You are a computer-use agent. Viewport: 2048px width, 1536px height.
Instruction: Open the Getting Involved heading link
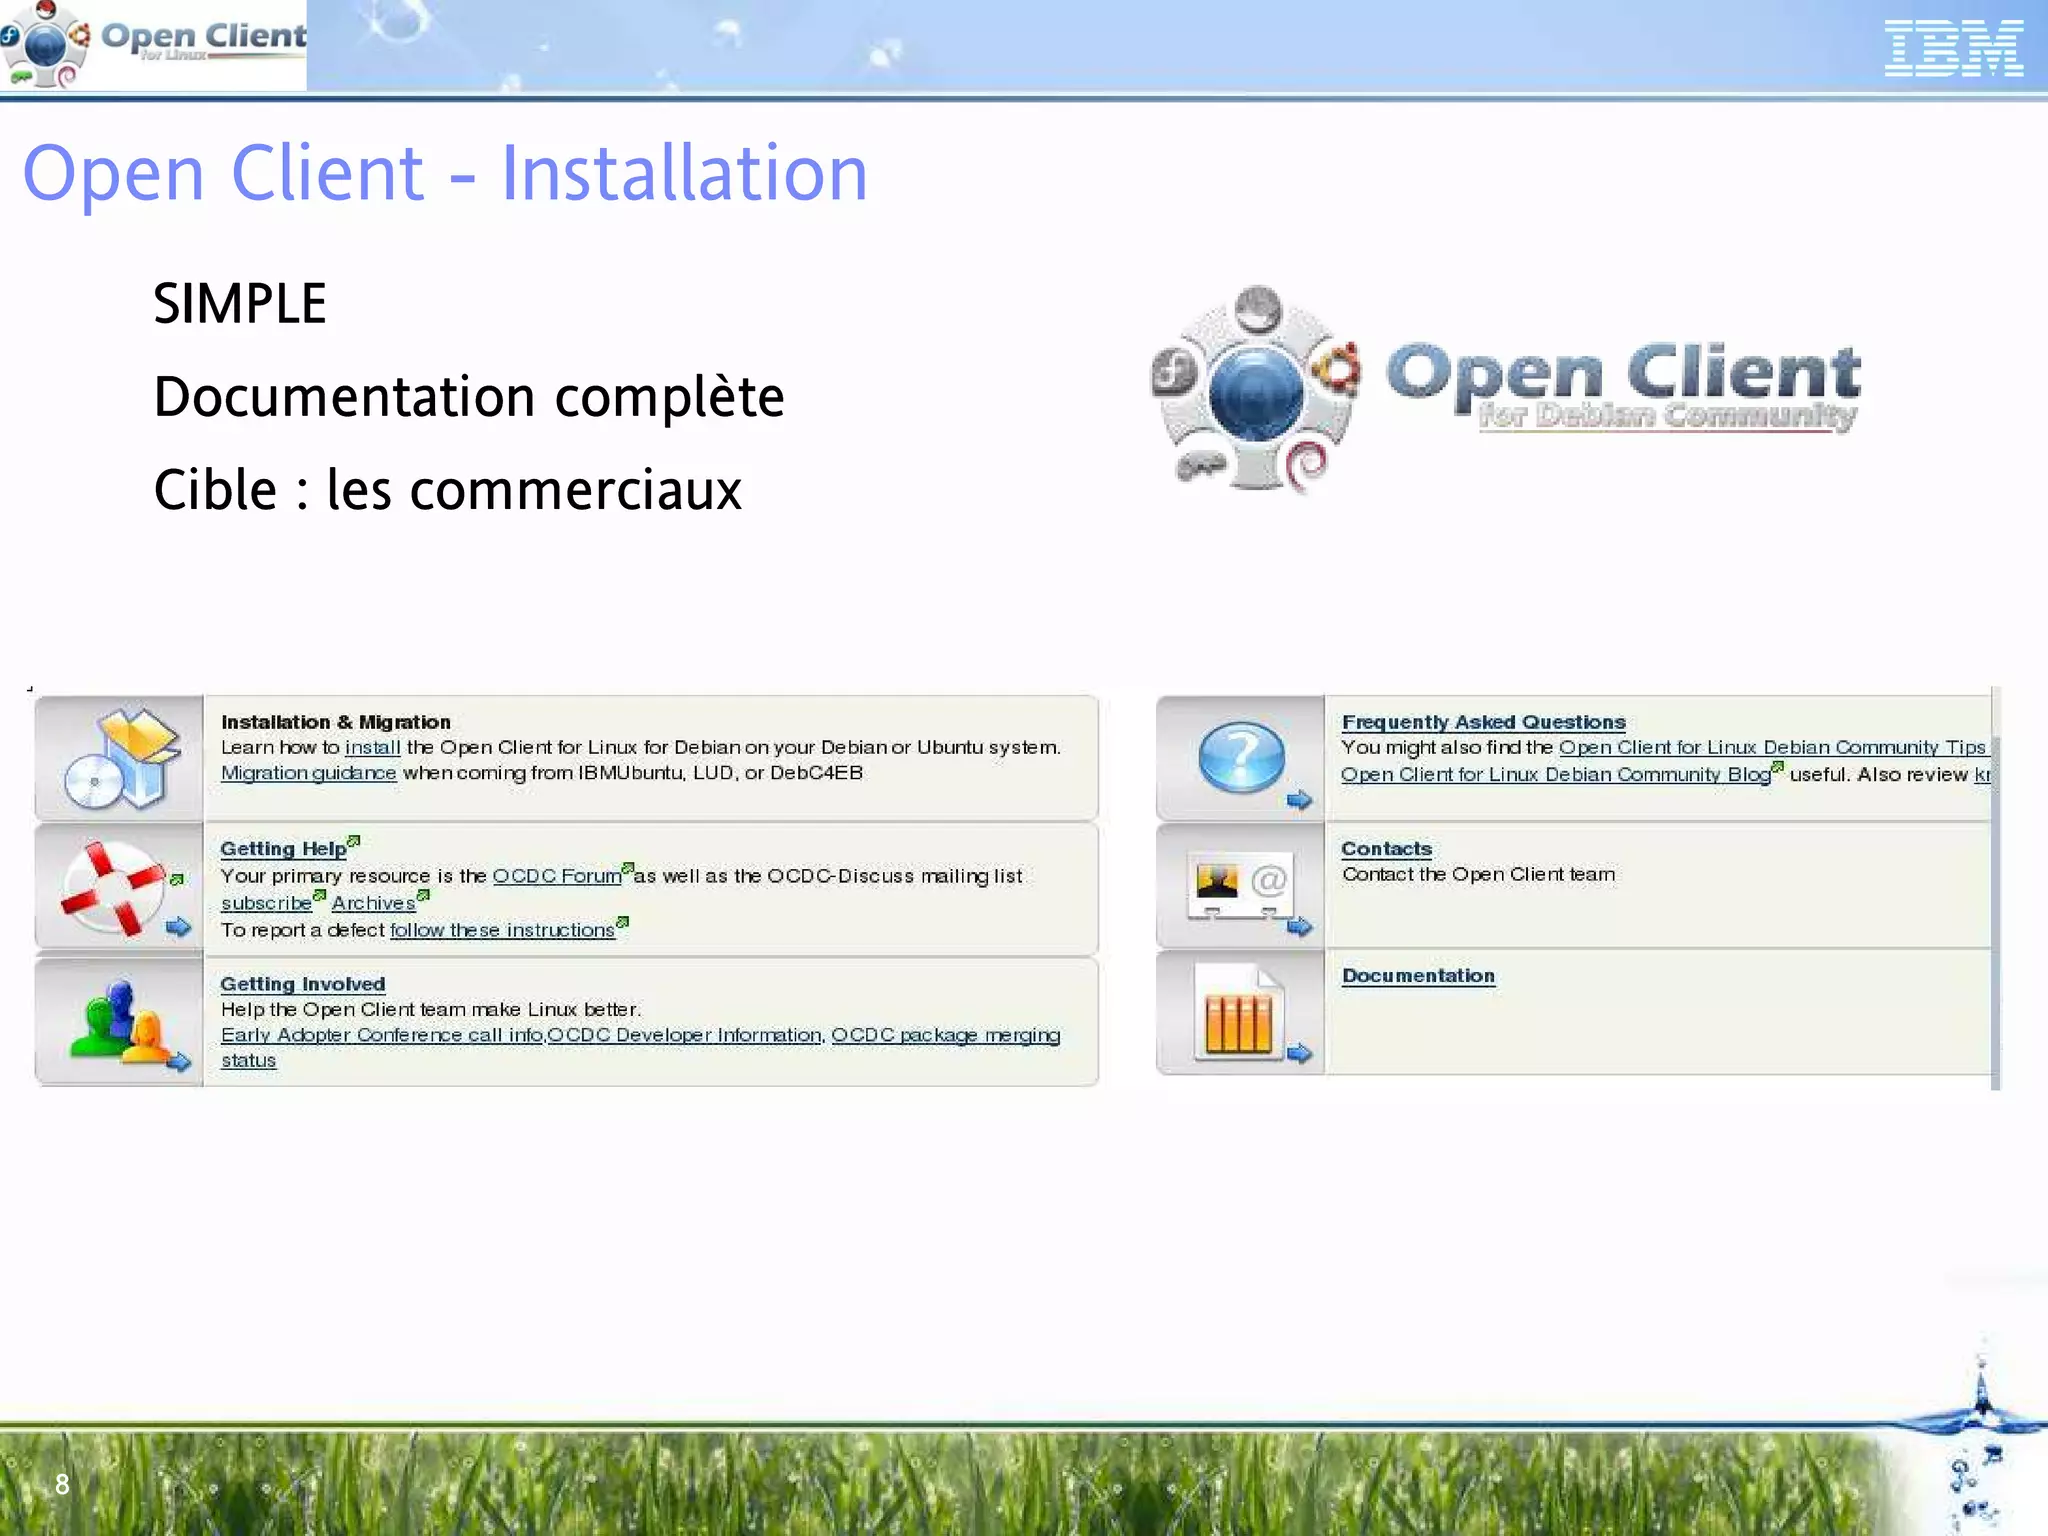(303, 984)
